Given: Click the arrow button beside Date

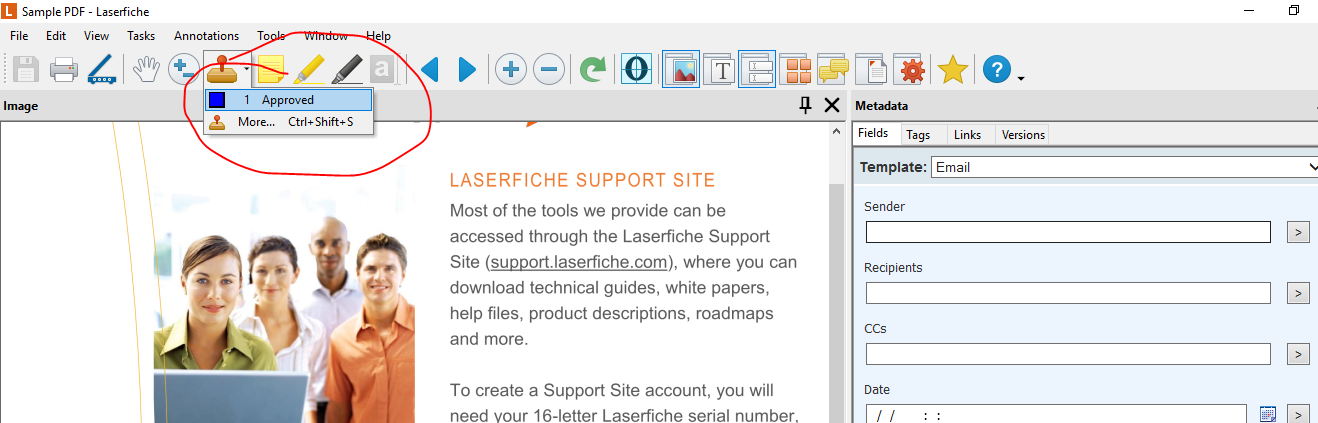Looking at the screenshot, I should 1297,414.
